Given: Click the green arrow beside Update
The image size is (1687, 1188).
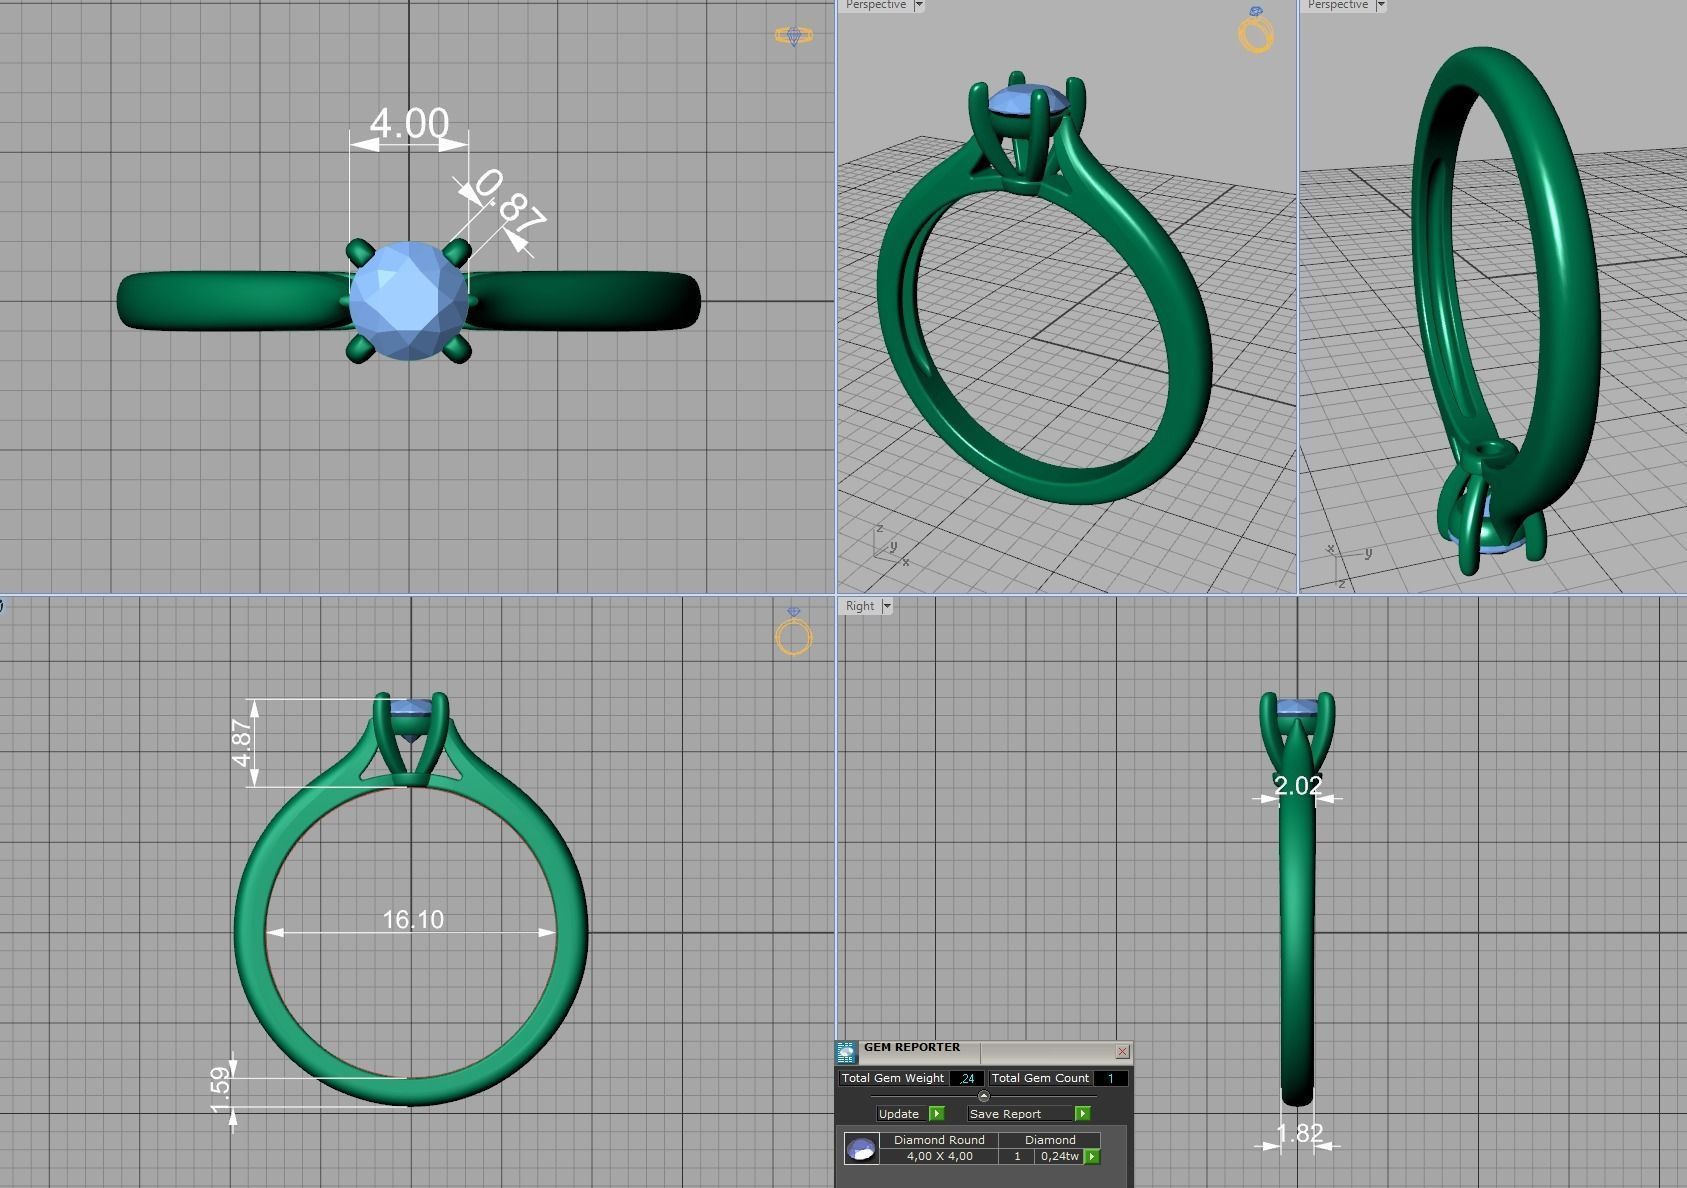Looking at the screenshot, I should (937, 1113).
